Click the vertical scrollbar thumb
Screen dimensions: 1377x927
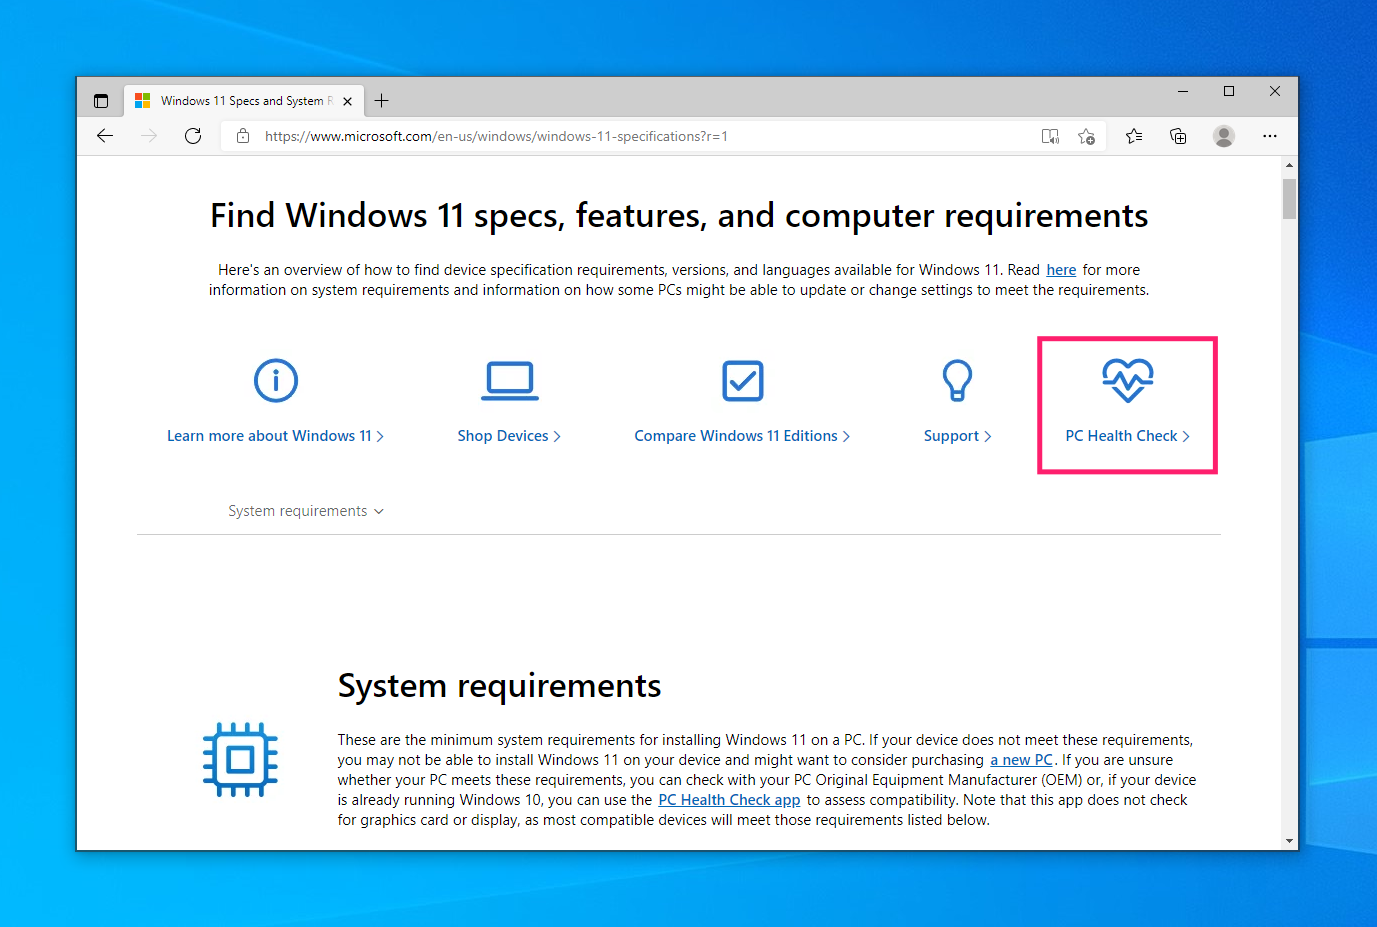pos(1290,198)
